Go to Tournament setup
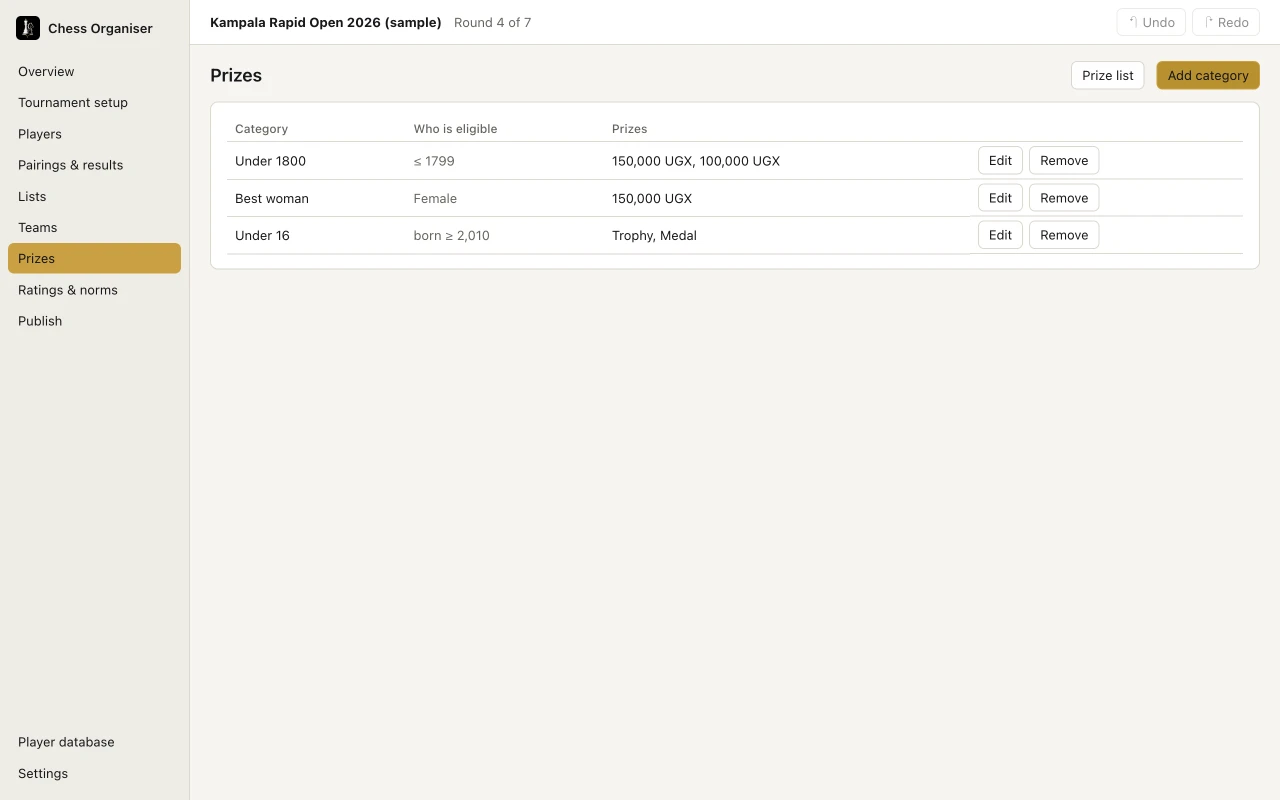 [x=94, y=102]
